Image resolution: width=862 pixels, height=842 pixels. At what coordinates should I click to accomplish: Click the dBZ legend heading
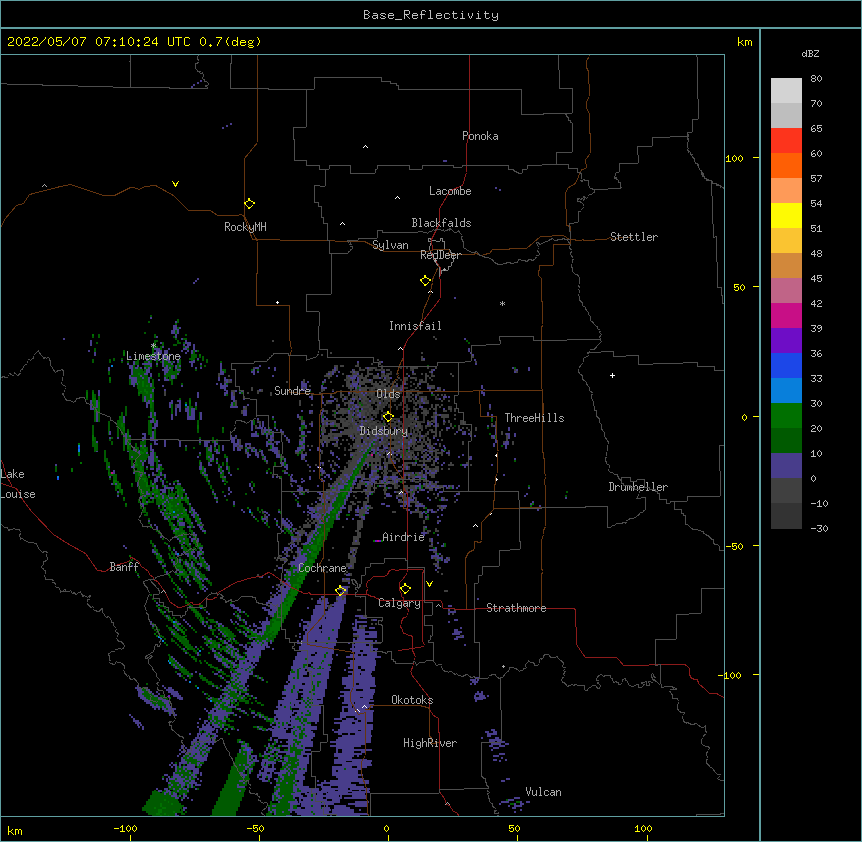(810, 53)
